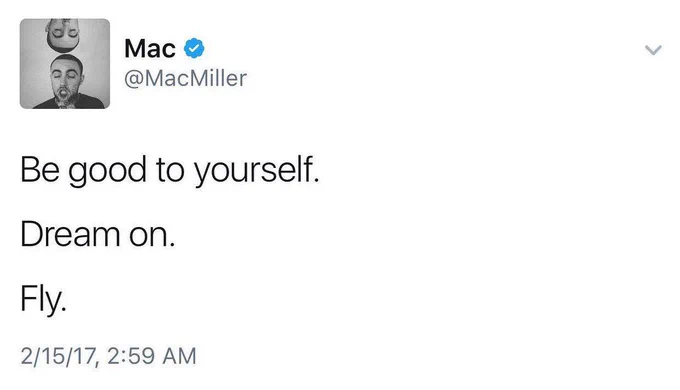Click the word Be starting the tweet
Image resolution: width=680 pixels, height=390 pixels.
coord(39,169)
